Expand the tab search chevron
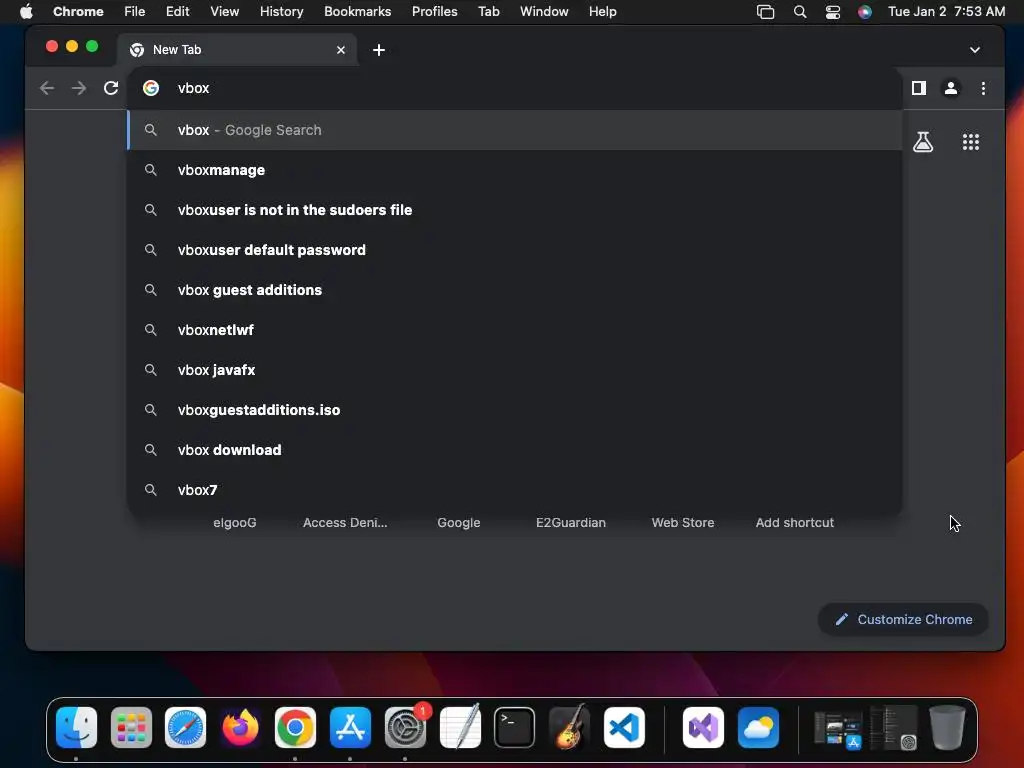The height and width of the screenshot is (768, 1024). click(x=975, y=50)
